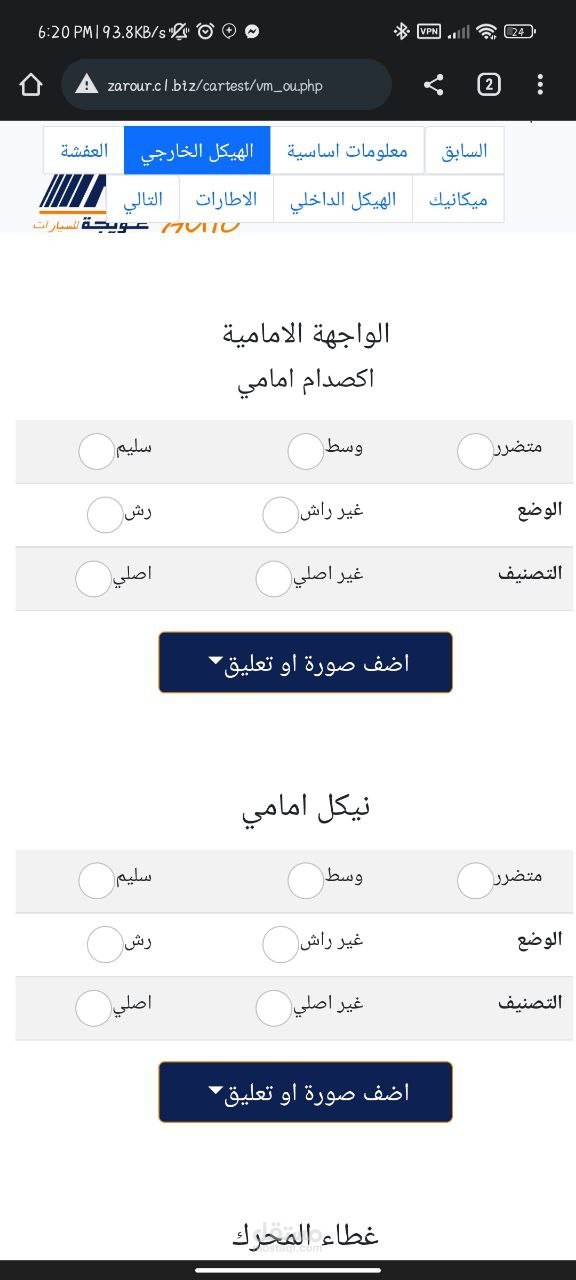
Task: Tap the Wi-Fi icon in status bar
Action: [x=487, y=32]
